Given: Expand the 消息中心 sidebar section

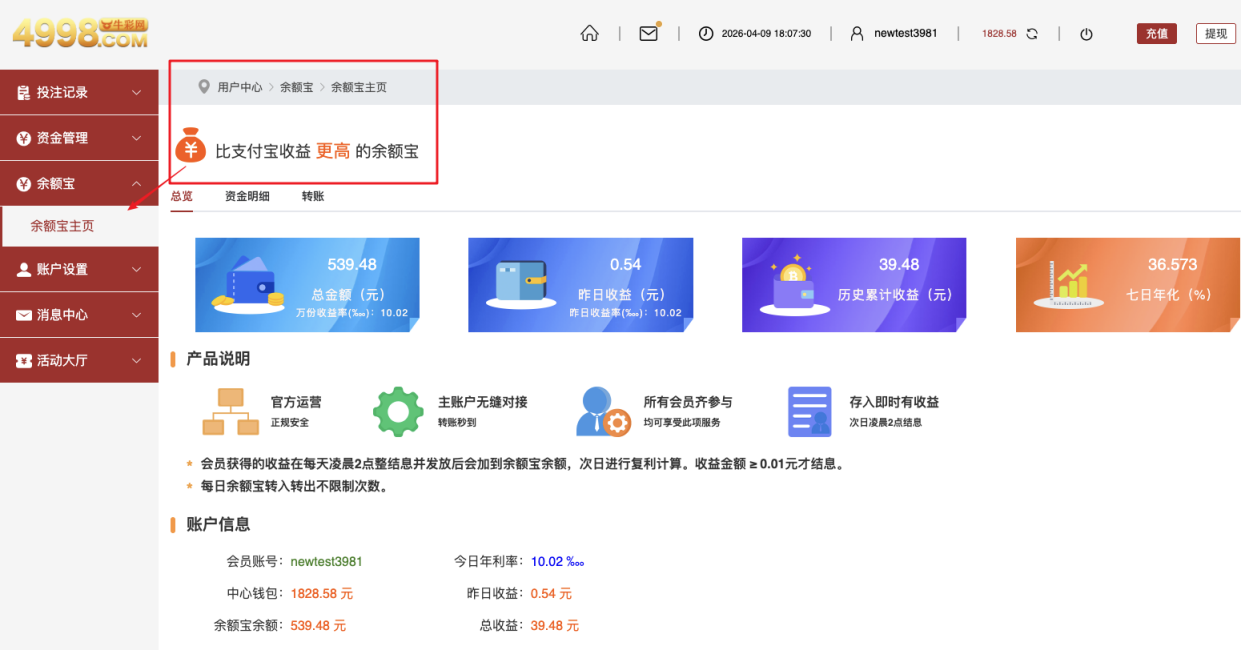Looking at the screenshot, I should pos(79,315).
